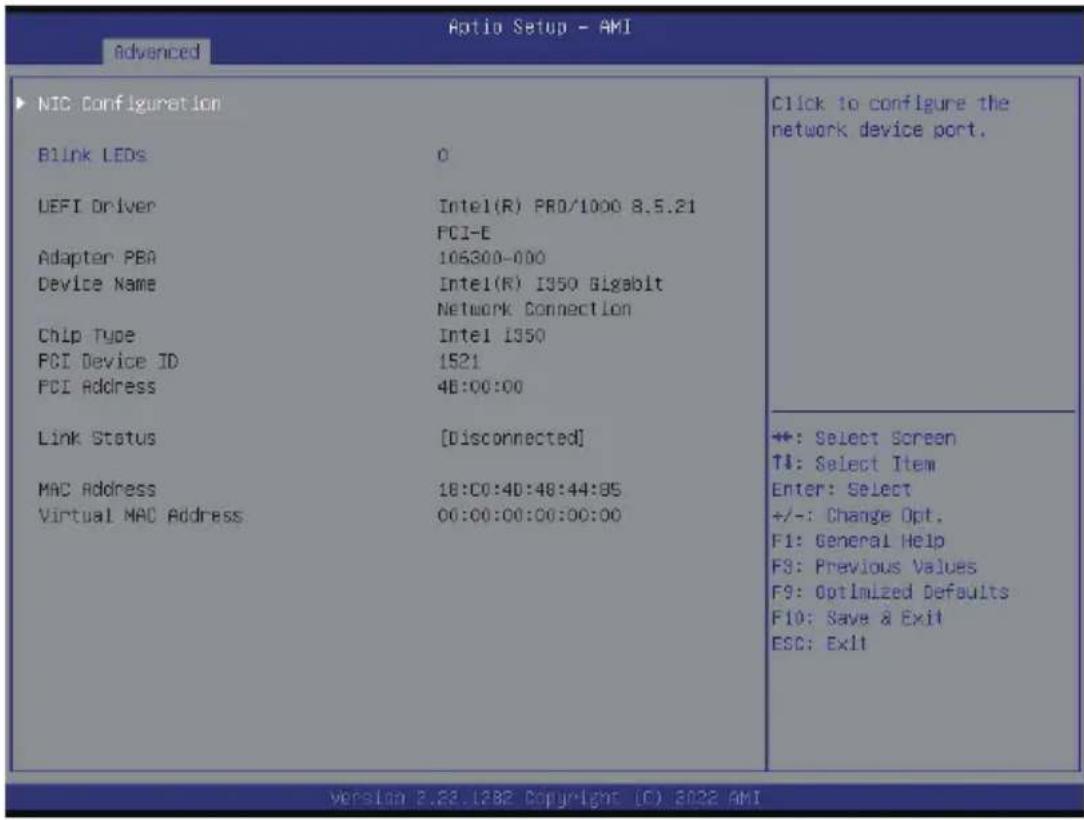The image size is (1084, 820).
Task: Click PCI Address value 4B:00:00
Action: [480, 386]
